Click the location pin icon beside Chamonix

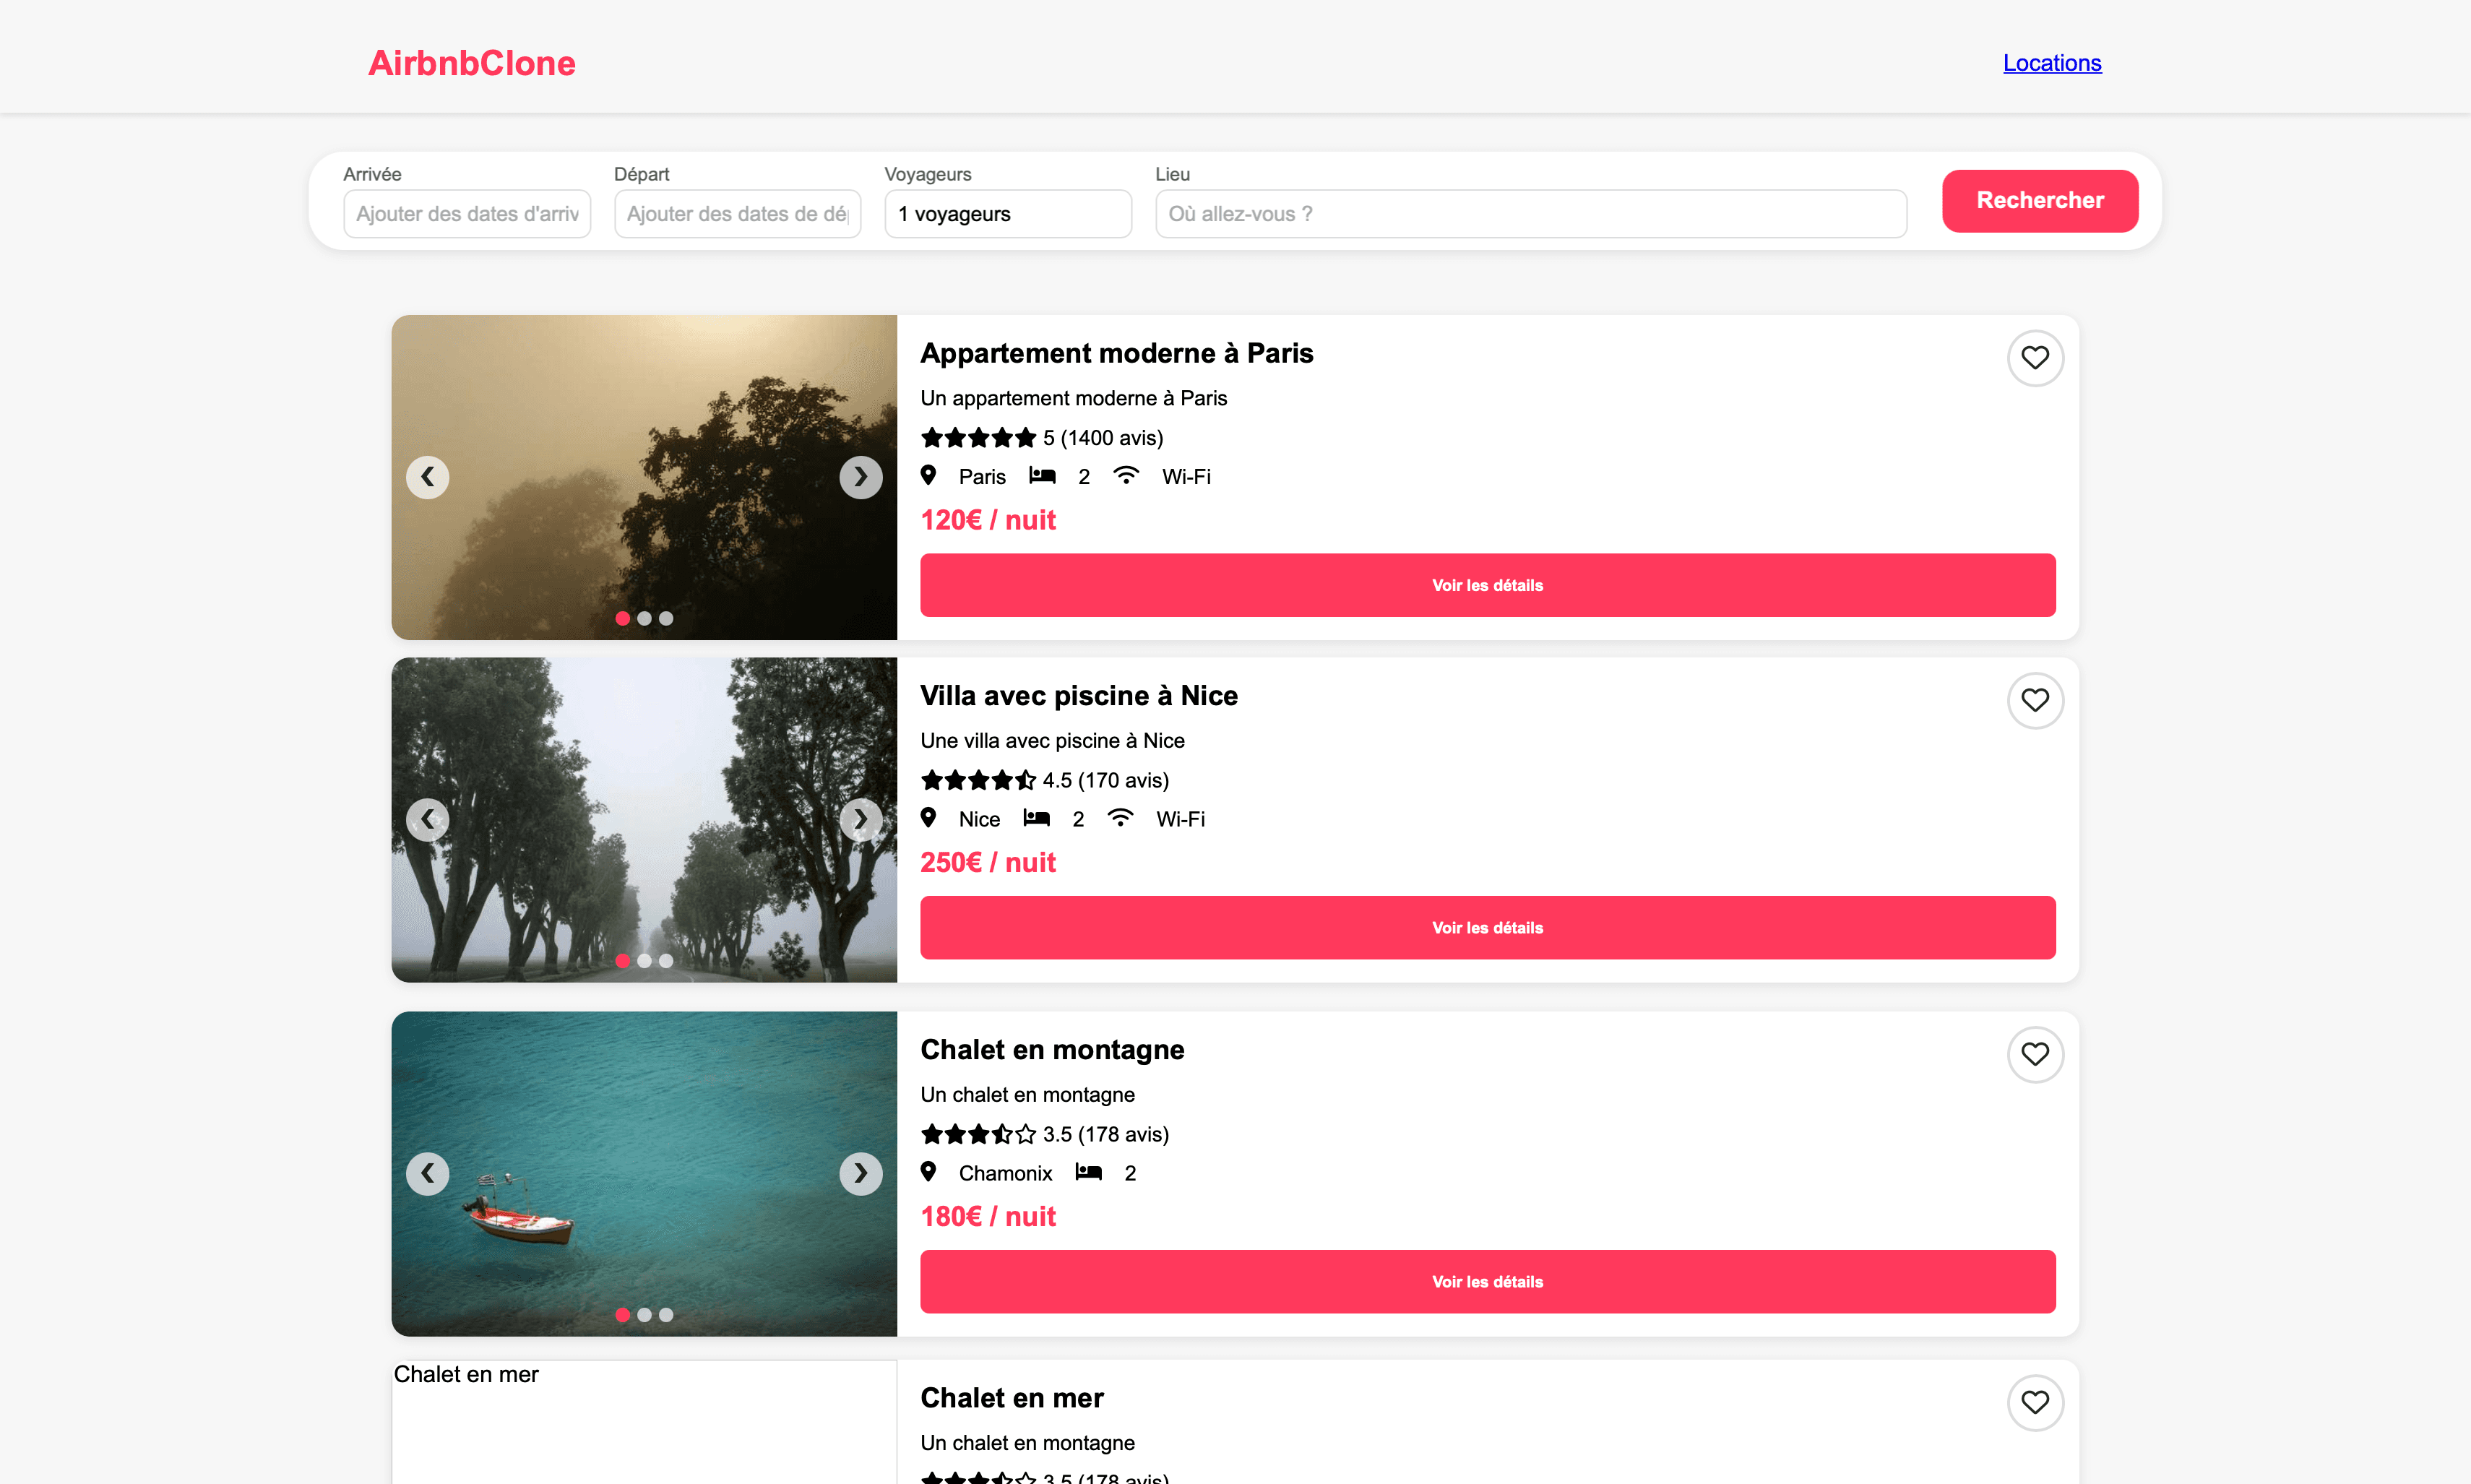(928, 1172)
